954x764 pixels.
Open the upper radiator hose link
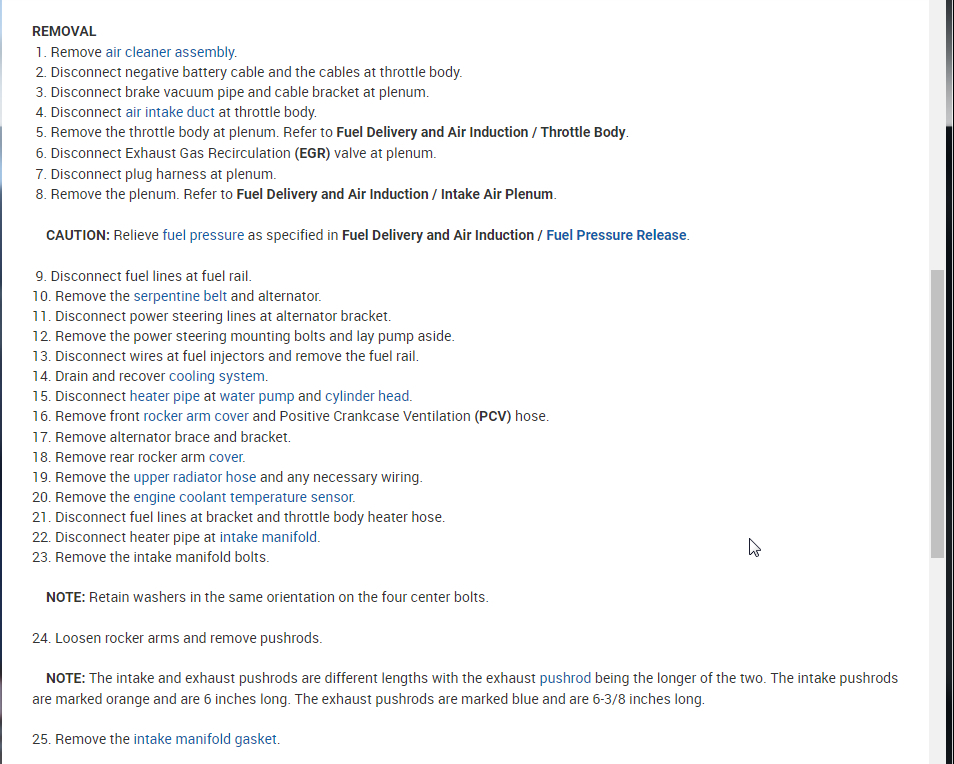[195, 477]
